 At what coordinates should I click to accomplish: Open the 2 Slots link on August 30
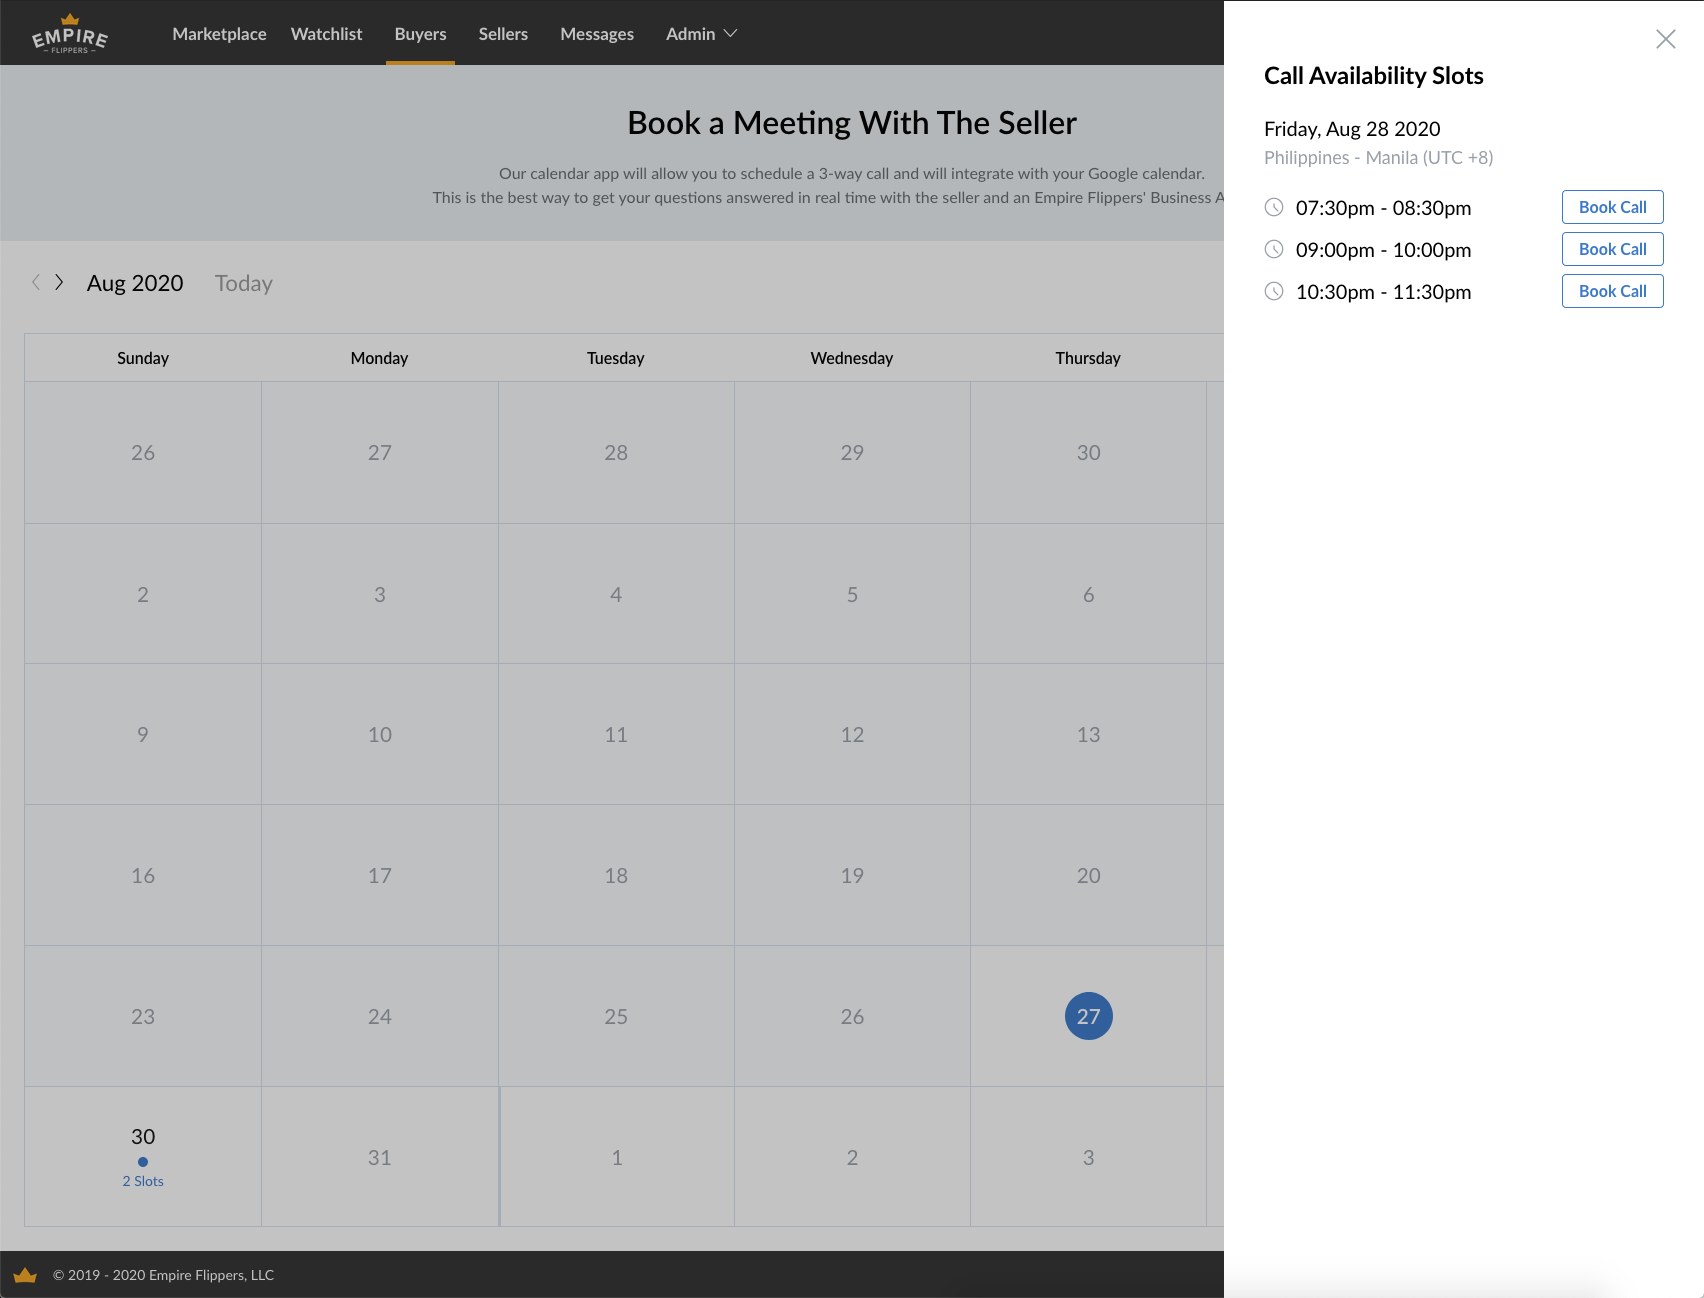click(142, 1180)
